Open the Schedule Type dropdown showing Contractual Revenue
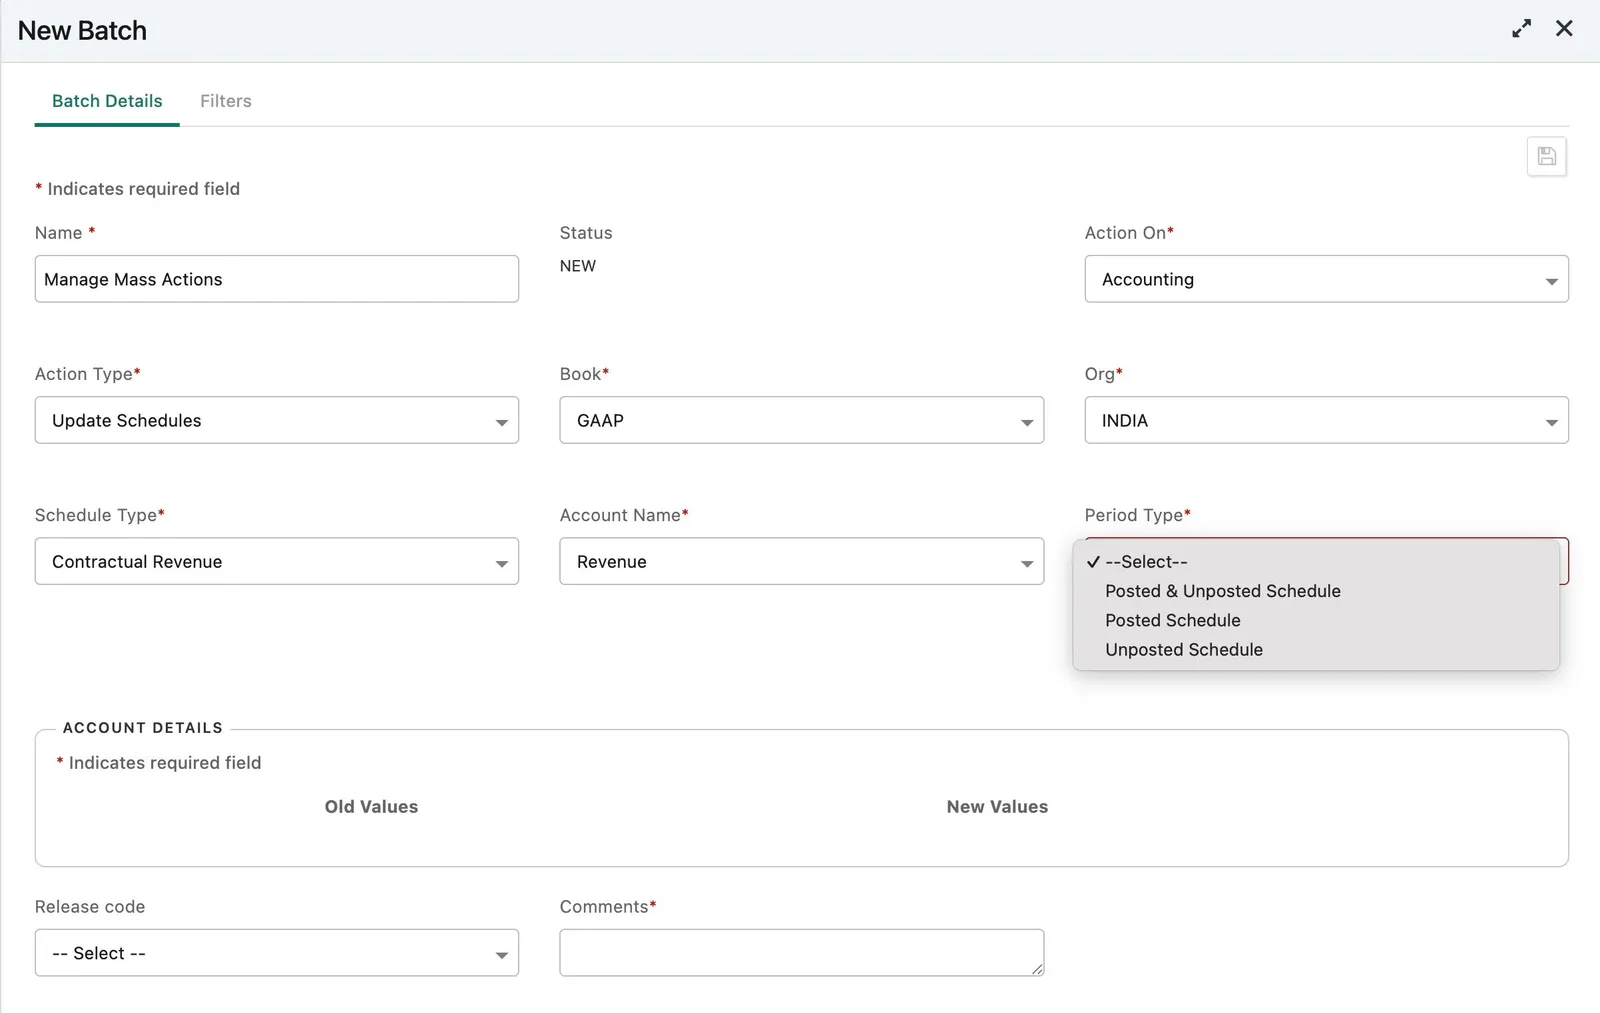 (277, 561)
